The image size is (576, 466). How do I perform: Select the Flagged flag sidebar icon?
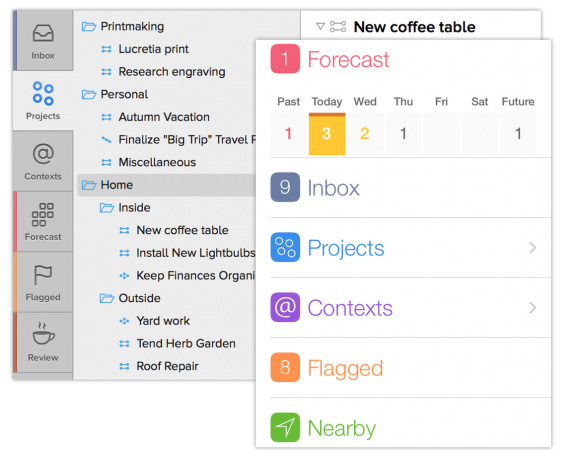click(x=43, y=275)
